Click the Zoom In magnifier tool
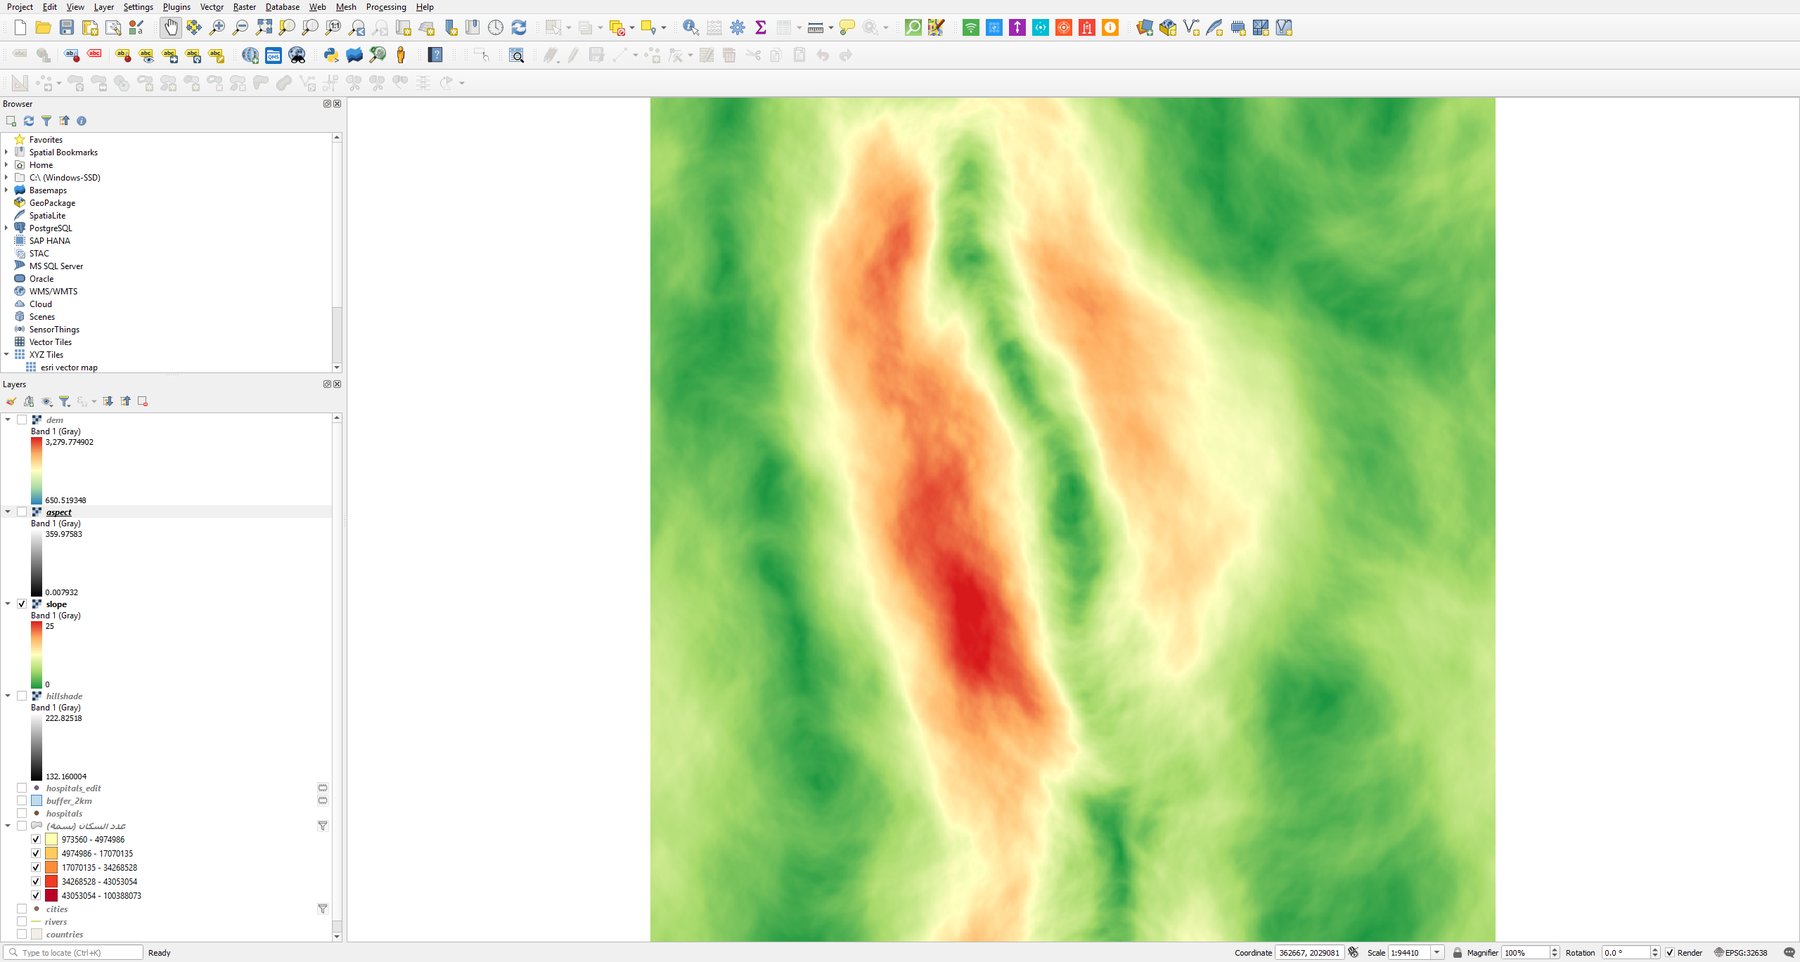Image resolution: width=1800 pixels, height=962 pixels. point(217,28)
